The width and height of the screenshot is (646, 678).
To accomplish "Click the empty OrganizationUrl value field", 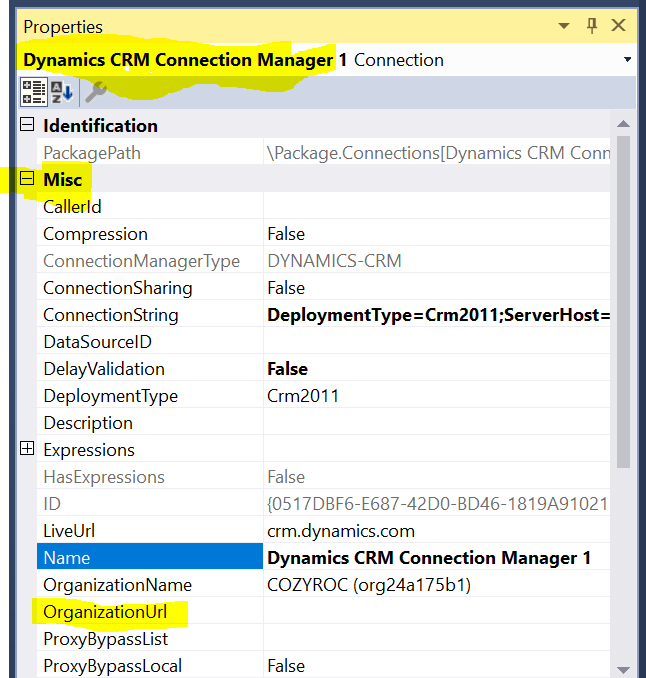I will coord(437,612).
